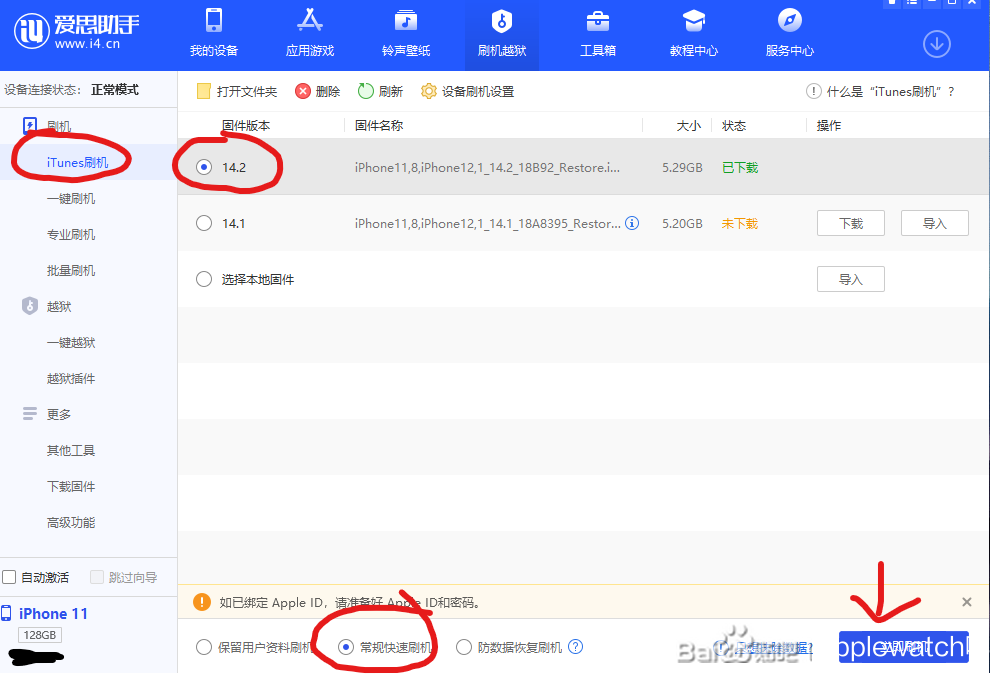Viewport: 990px width, 674px height.
Task: Open 一键刷机 in sidebar
Action: 71,199
